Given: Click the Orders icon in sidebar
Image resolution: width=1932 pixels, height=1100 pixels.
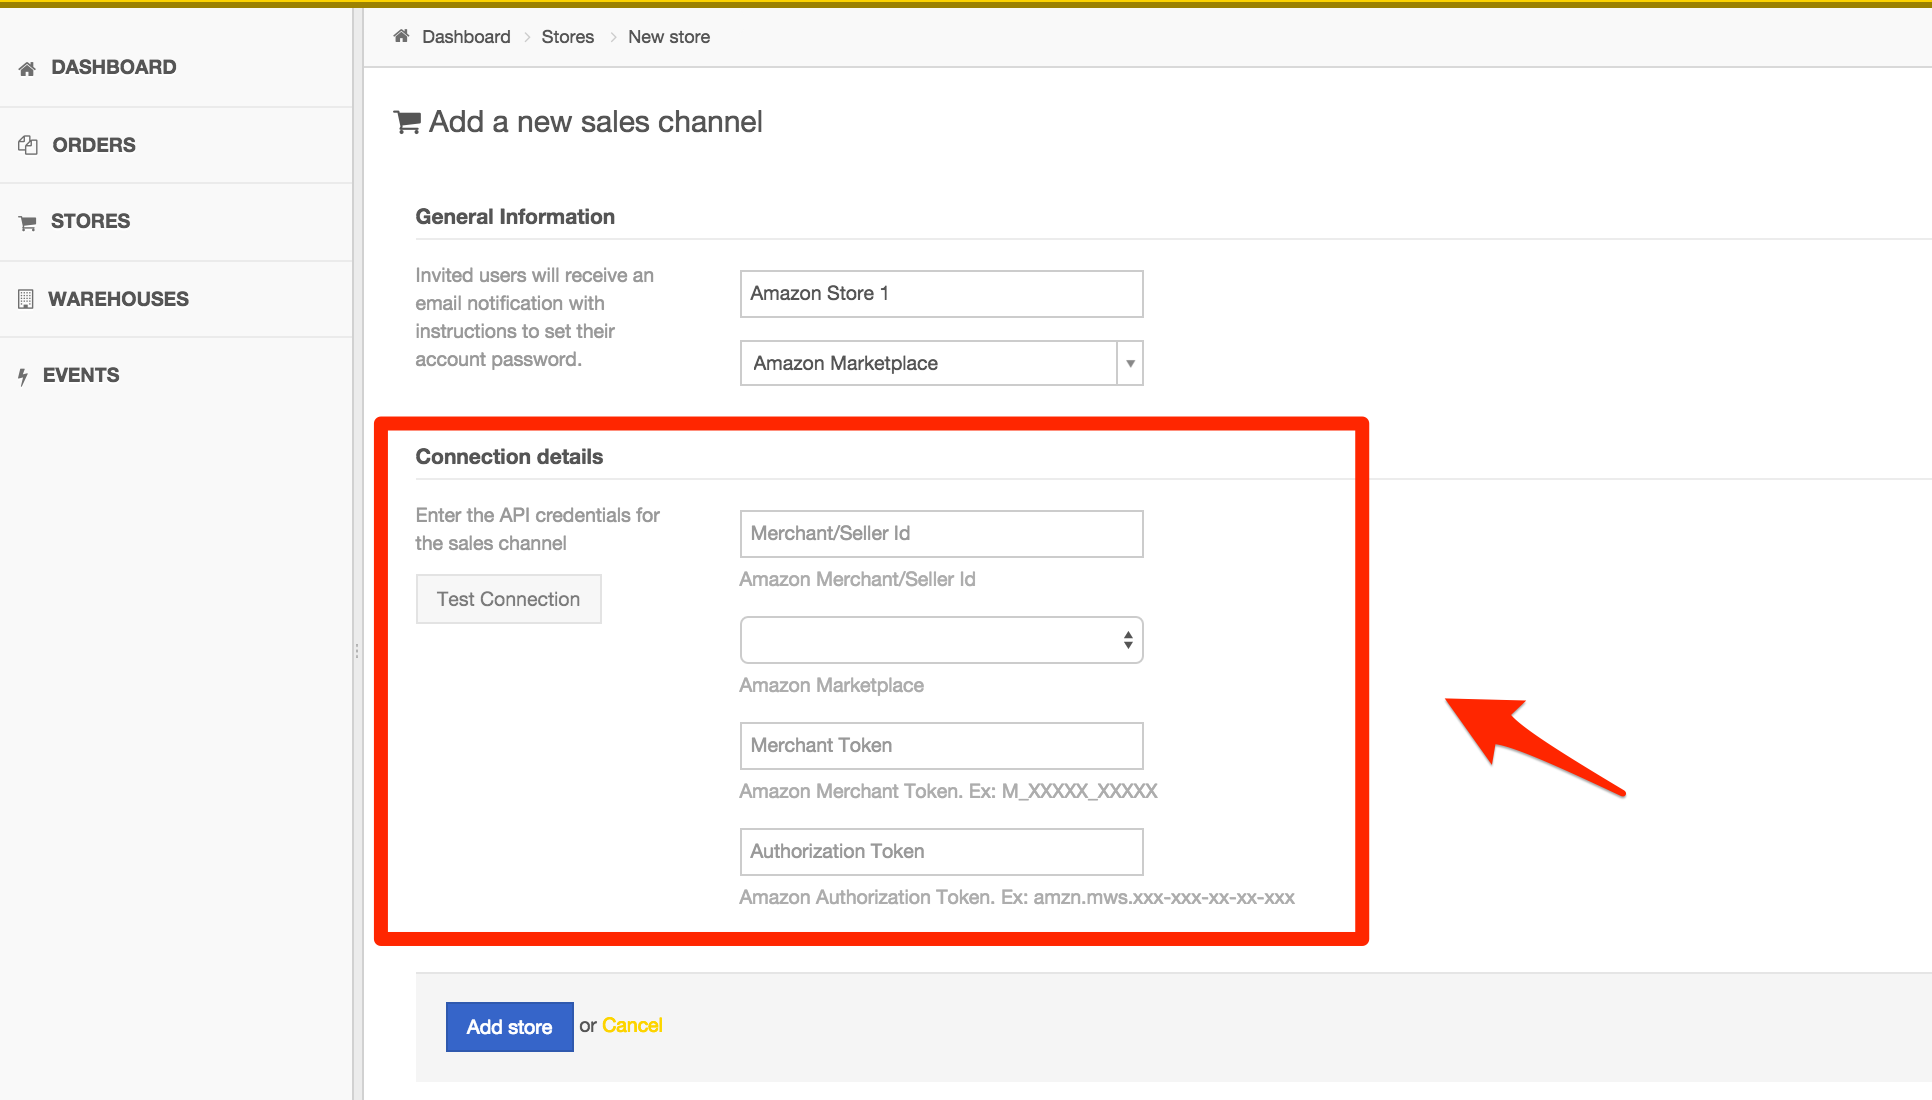Looking at the screenshot, I should point(28,145).
